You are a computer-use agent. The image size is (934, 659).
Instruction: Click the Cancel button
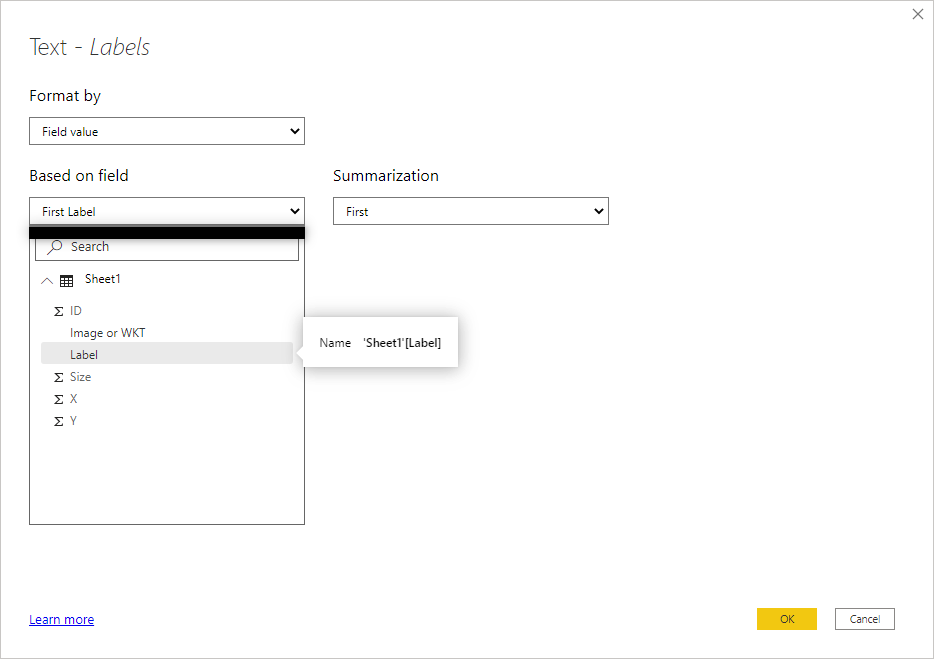[864, 619]
